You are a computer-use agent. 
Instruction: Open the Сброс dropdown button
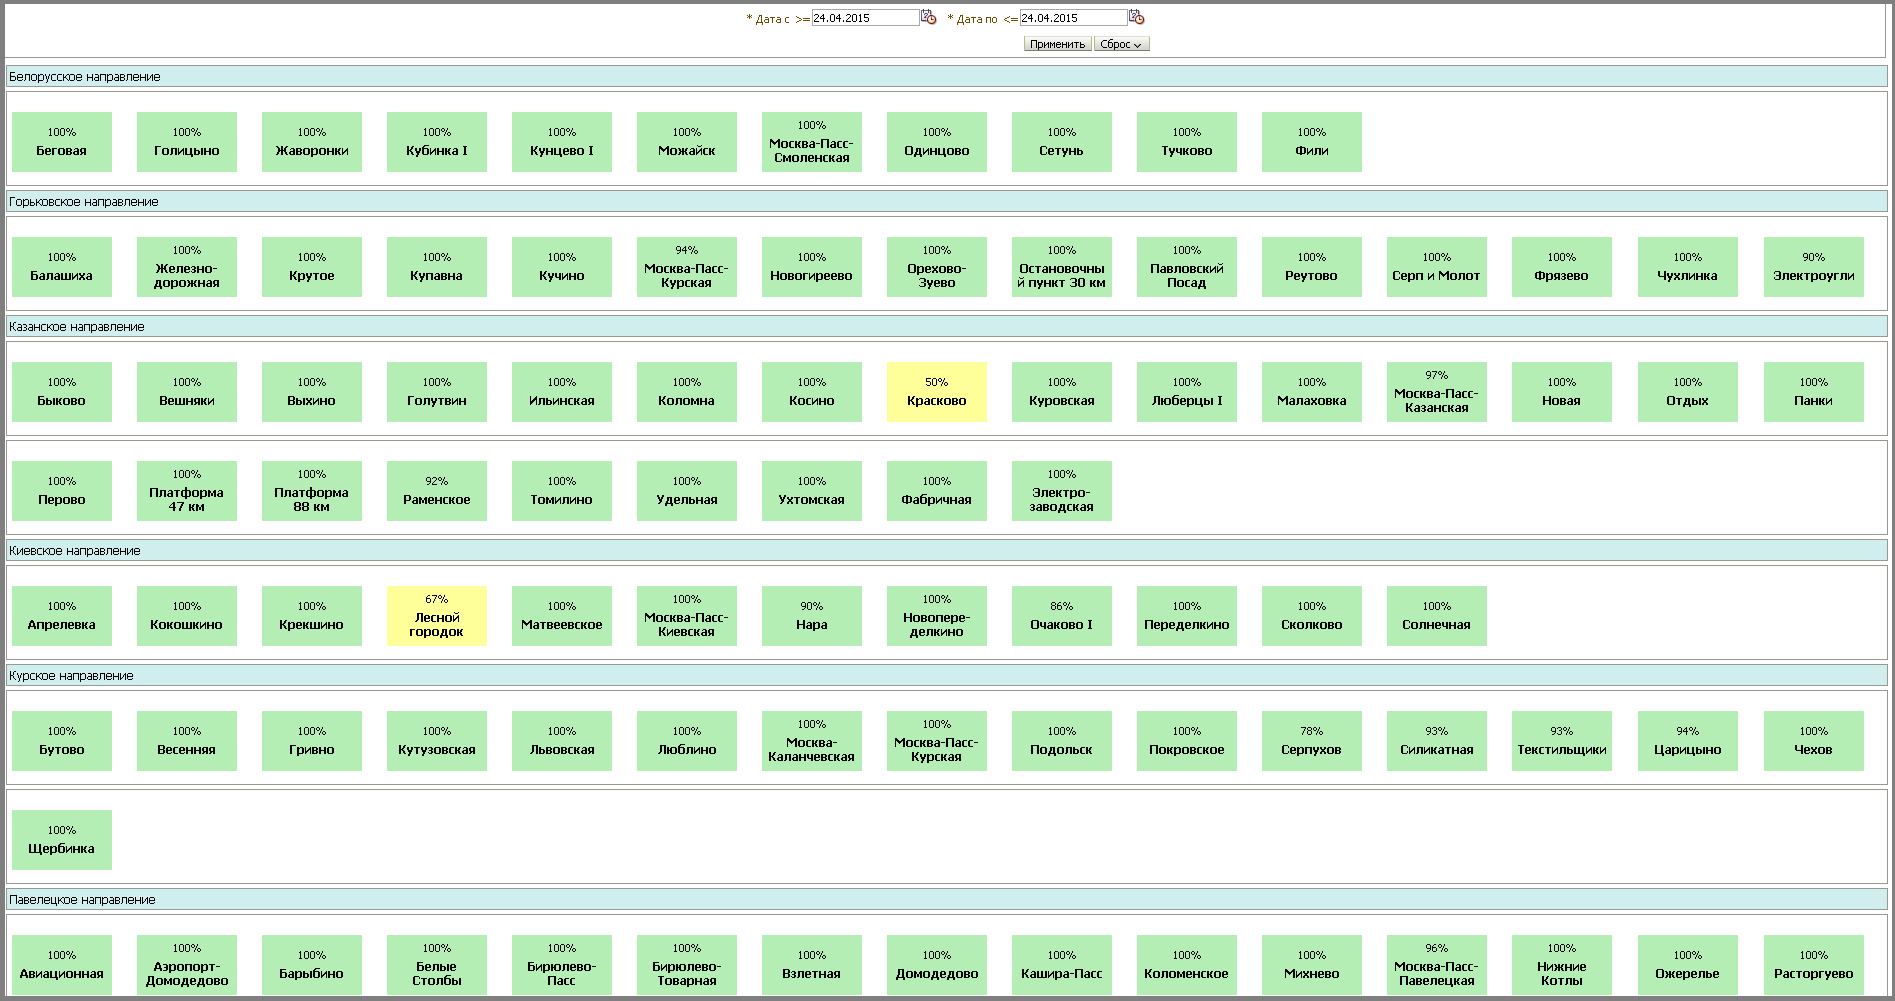click(x=1121, y=44)
